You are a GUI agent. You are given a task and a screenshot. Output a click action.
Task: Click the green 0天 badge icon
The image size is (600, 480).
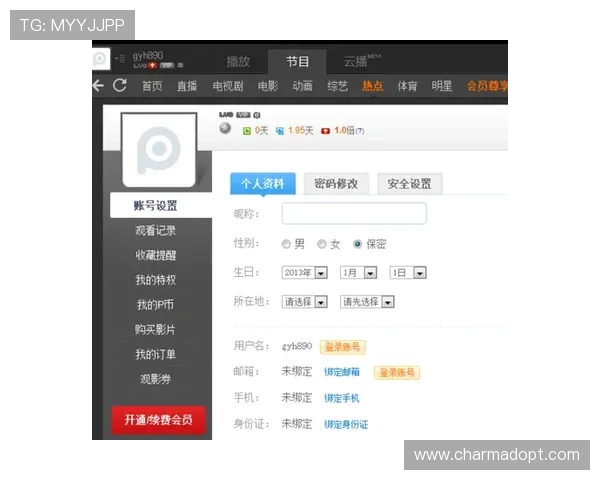point(247,131)
